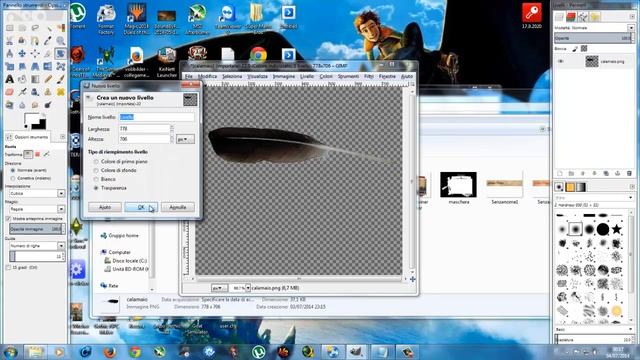Image resolution: width=640 pixels, height=360 pixels.
Task: Toggle the 15 gradi checkbox
Action: pyautogui.click(x=8, y=267)
